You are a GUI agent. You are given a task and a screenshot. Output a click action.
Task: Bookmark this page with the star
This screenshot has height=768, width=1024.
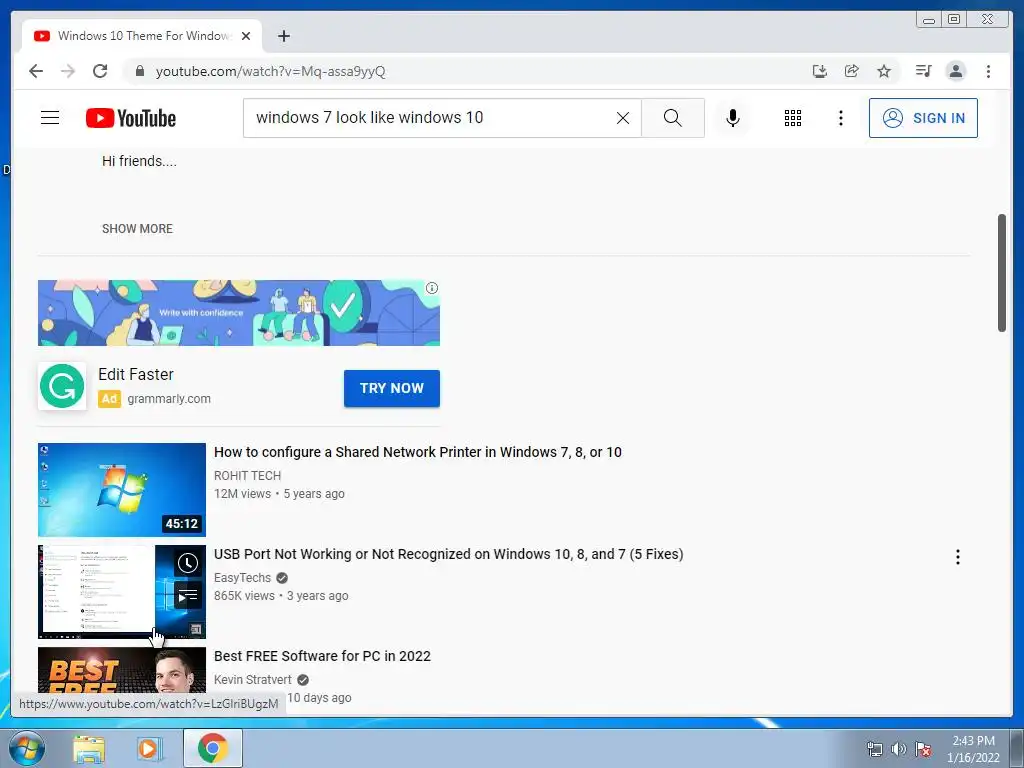[x=884, y=71]
